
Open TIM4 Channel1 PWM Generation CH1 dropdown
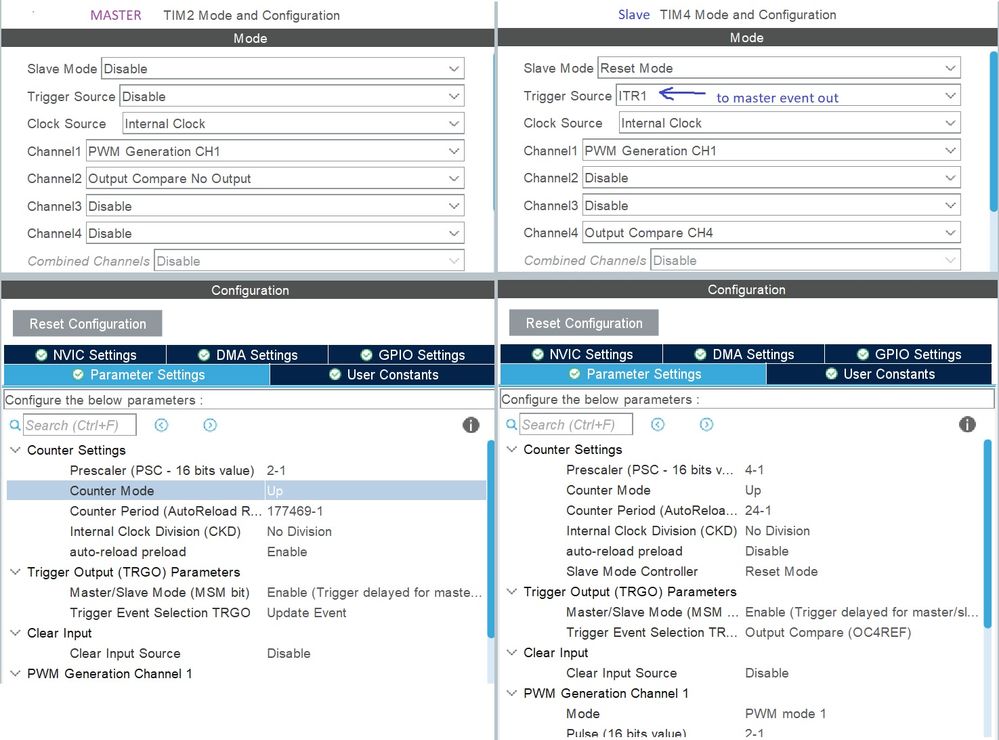pos(771,150)
